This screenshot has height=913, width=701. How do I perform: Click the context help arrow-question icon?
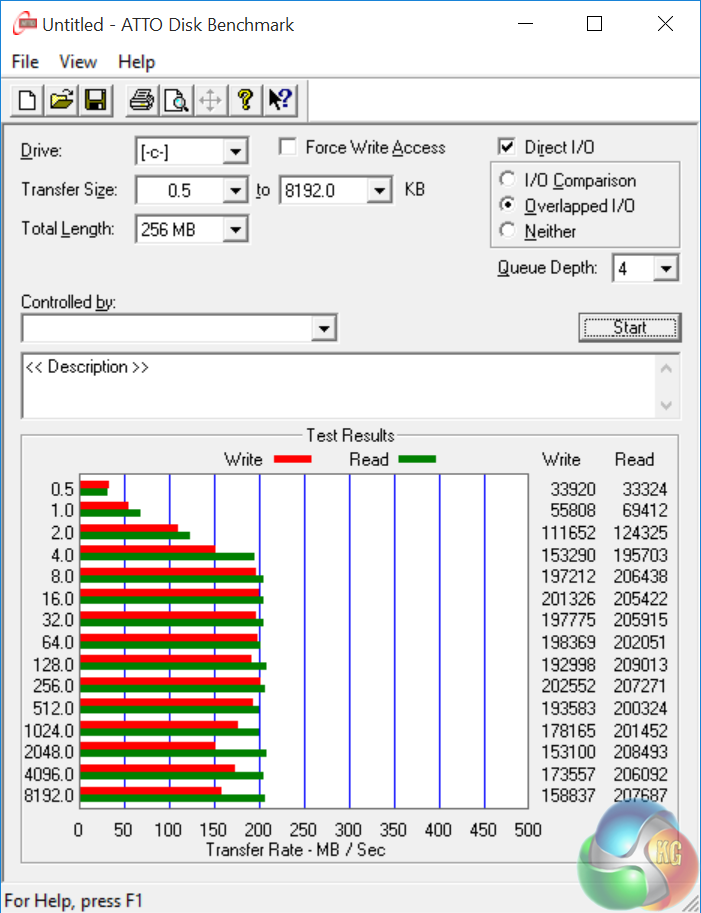[280, 100]
